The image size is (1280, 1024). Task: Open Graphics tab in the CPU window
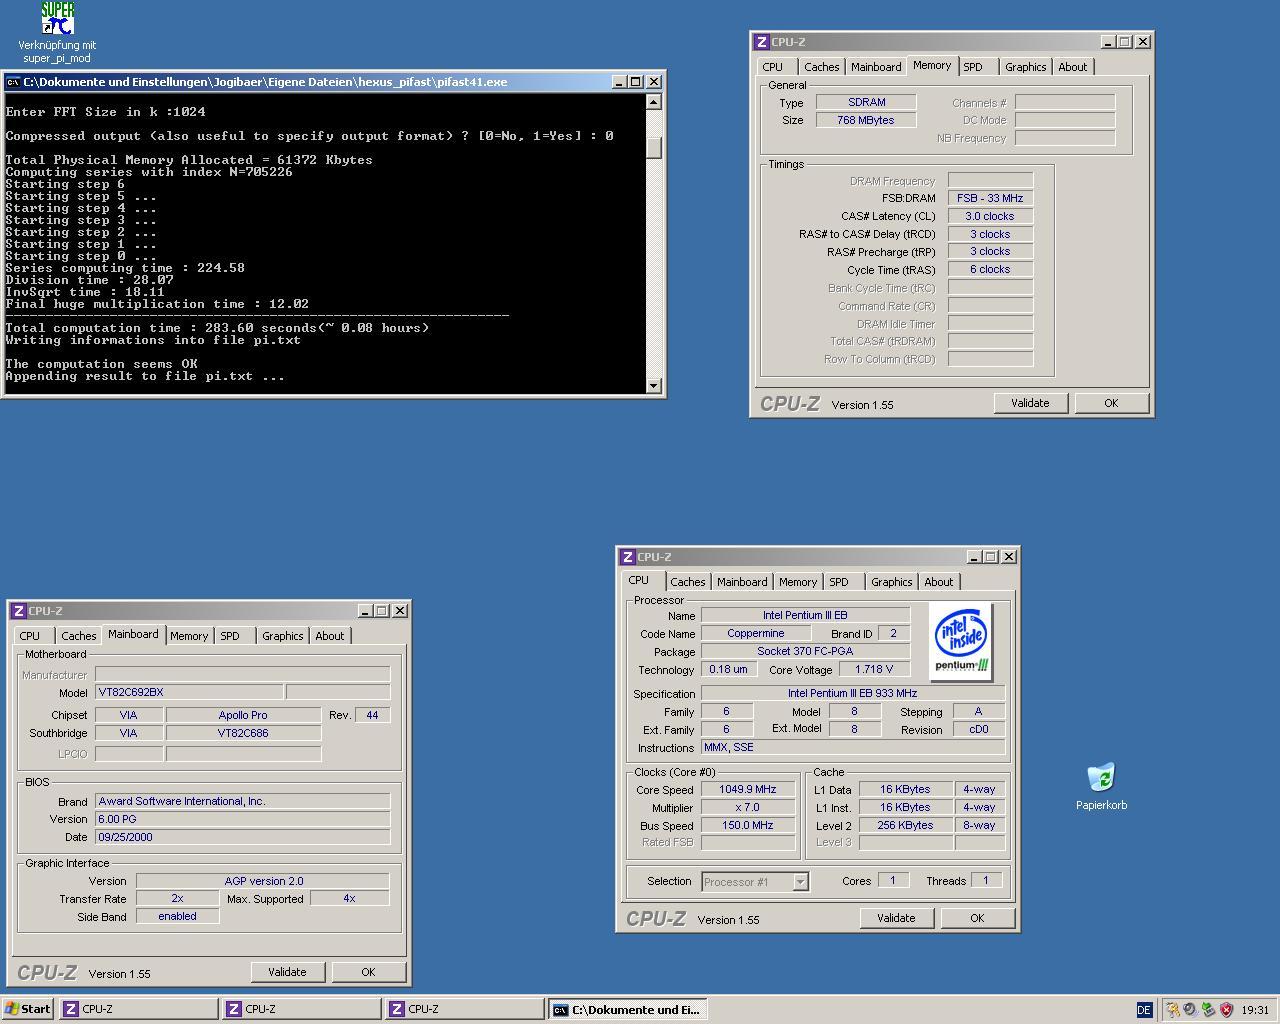coord(891,582)
